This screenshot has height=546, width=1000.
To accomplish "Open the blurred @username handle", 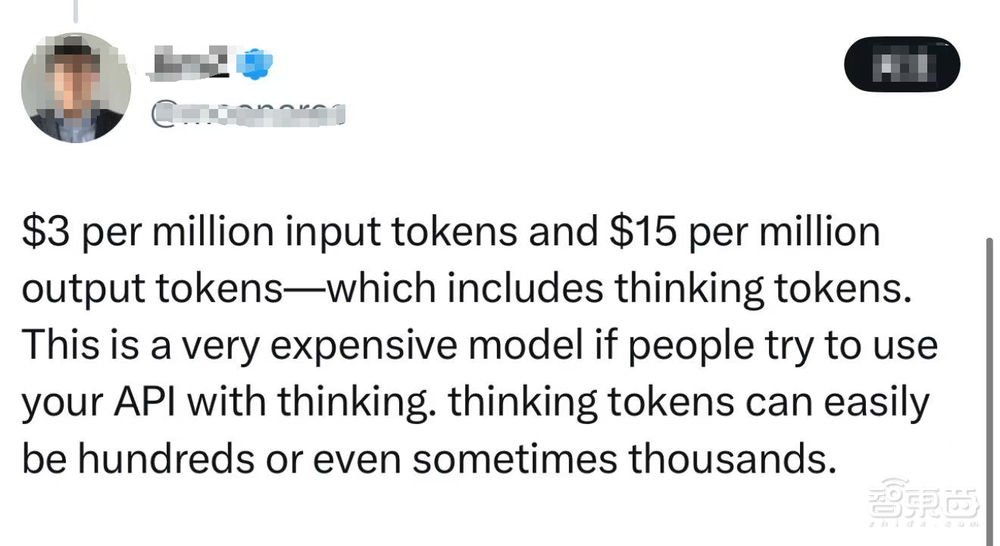I will pos(246,117).
